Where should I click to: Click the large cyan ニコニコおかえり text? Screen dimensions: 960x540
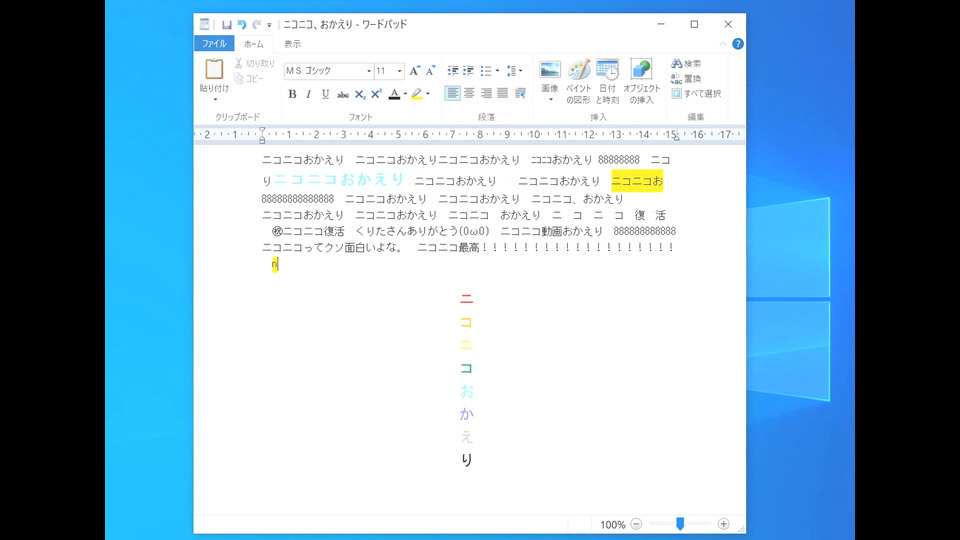point(339,179)
